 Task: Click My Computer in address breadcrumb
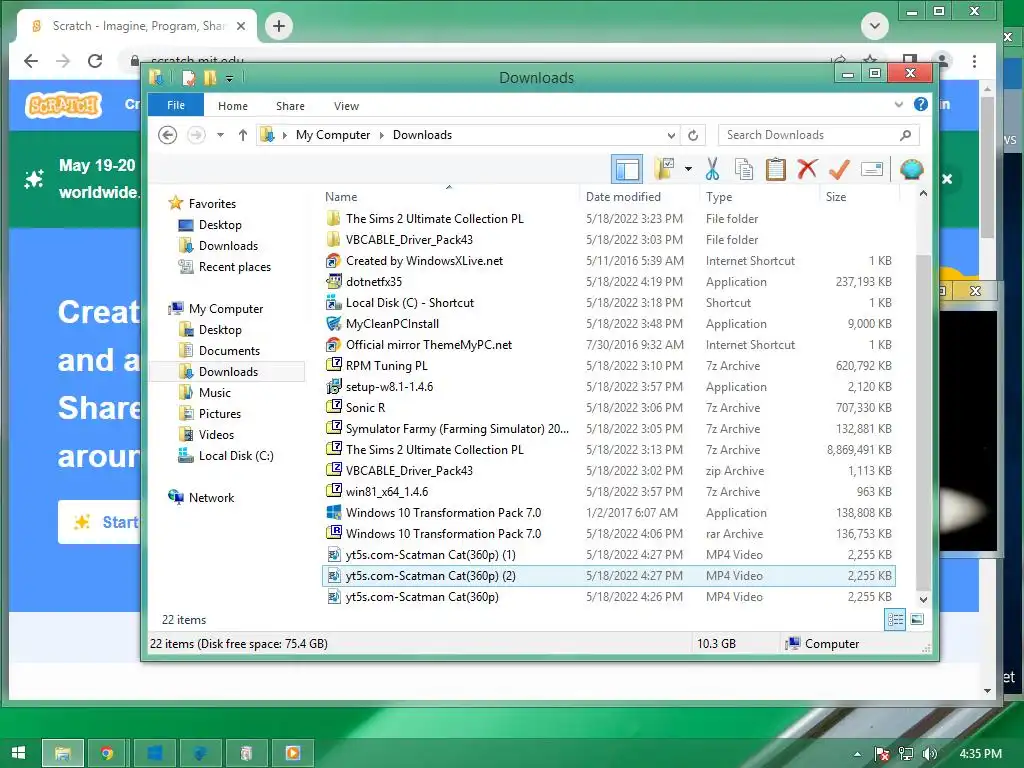[x=332, y=135]
